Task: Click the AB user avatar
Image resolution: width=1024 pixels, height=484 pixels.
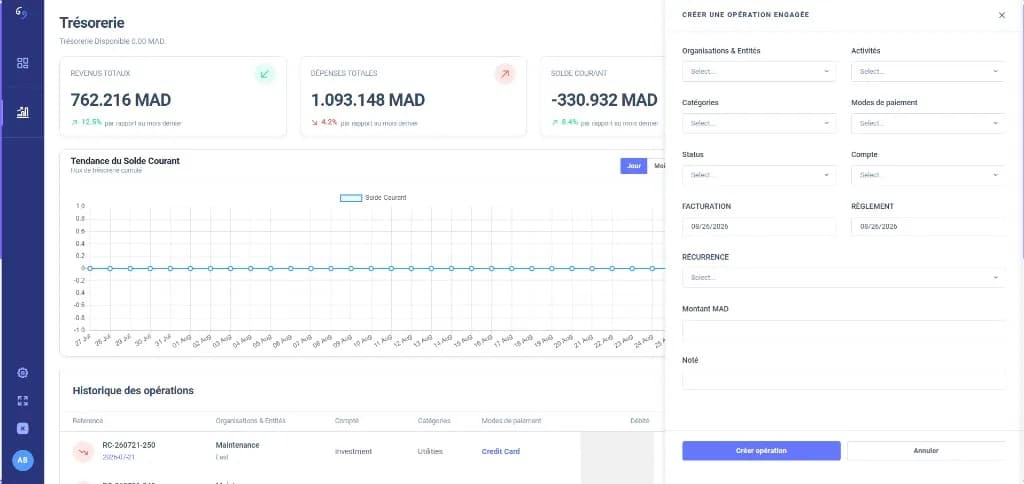Action: pos(22,460)
